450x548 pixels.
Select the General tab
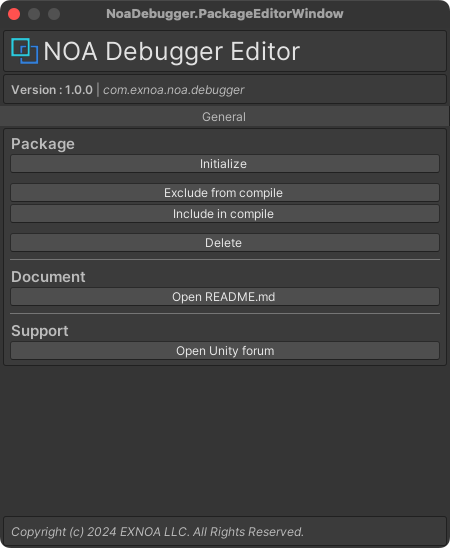tap(224, 117)
